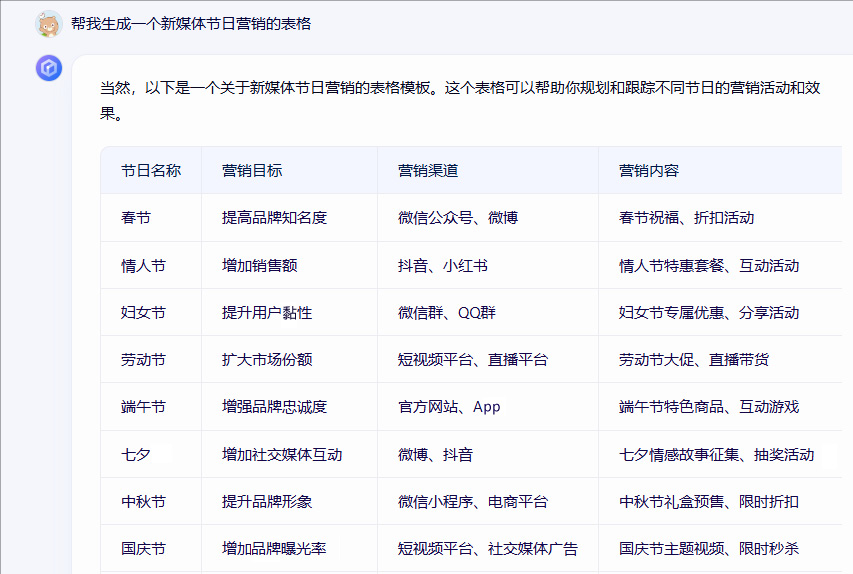Click the 劳动节大促、直播带货 content cell
853x574 pixels.
point(694,360)
